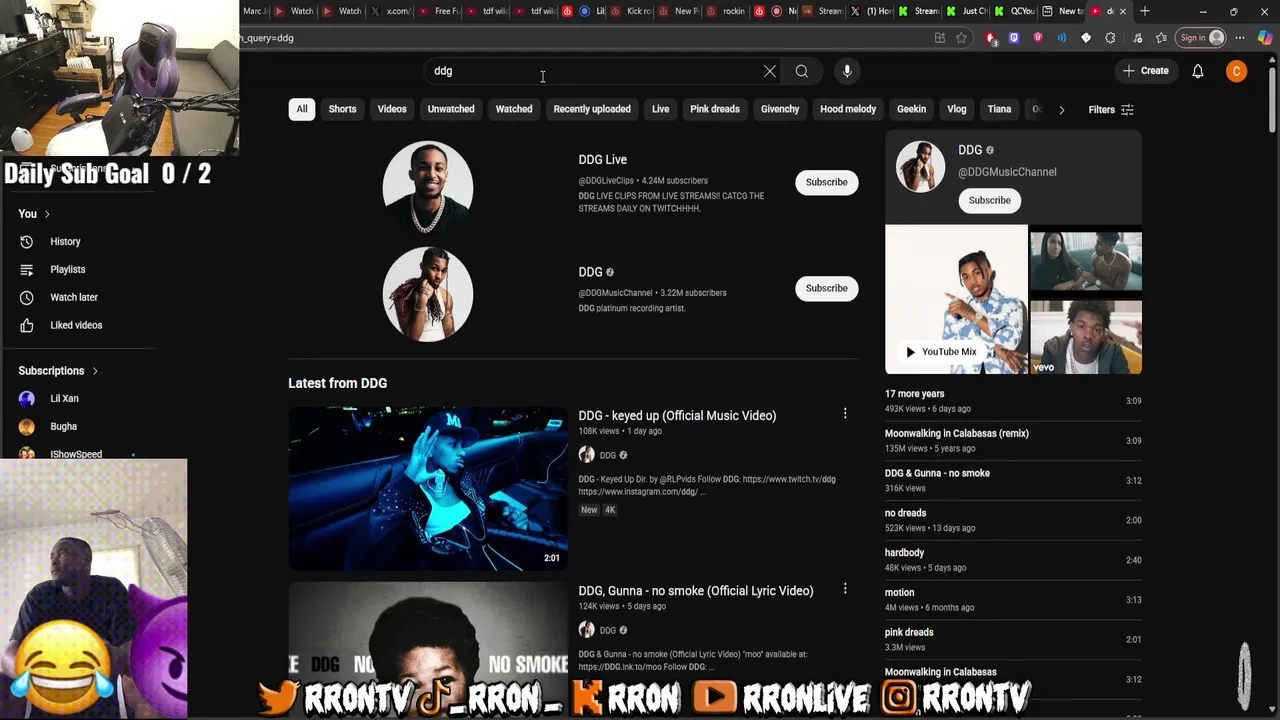
Task: Select the Hood melody filter chip
Action: pyautogui.click(x=848, y=109)
